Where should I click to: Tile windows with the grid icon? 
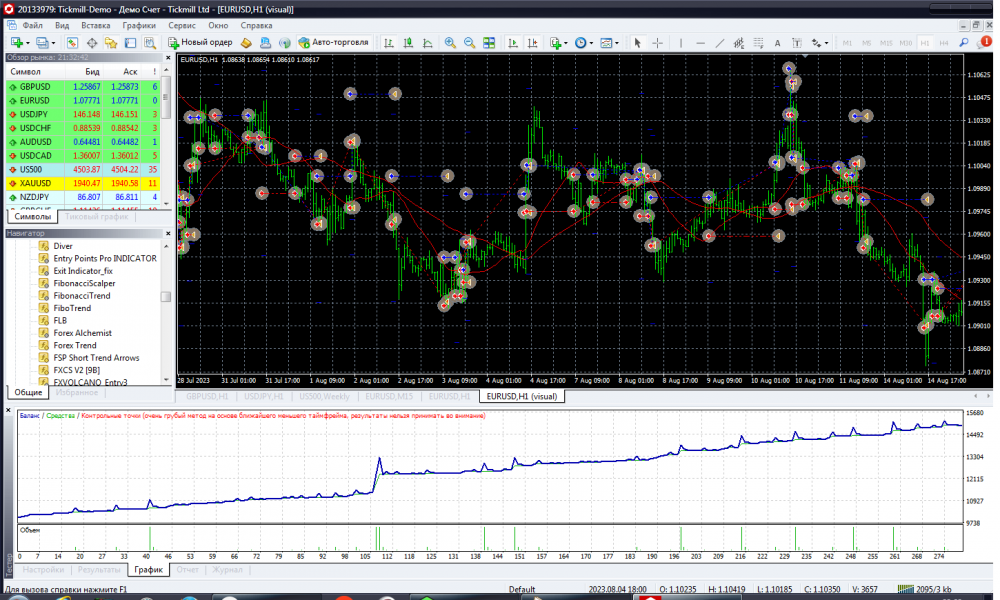point(489,43)
